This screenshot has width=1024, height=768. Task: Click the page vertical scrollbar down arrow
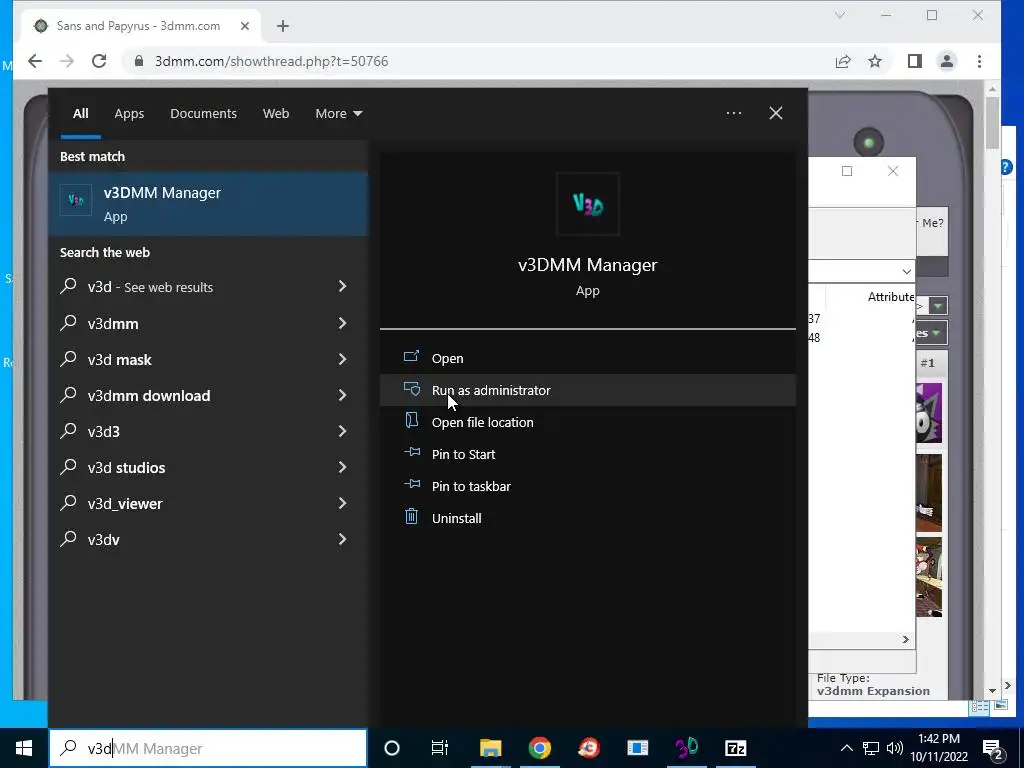point(993,690)
